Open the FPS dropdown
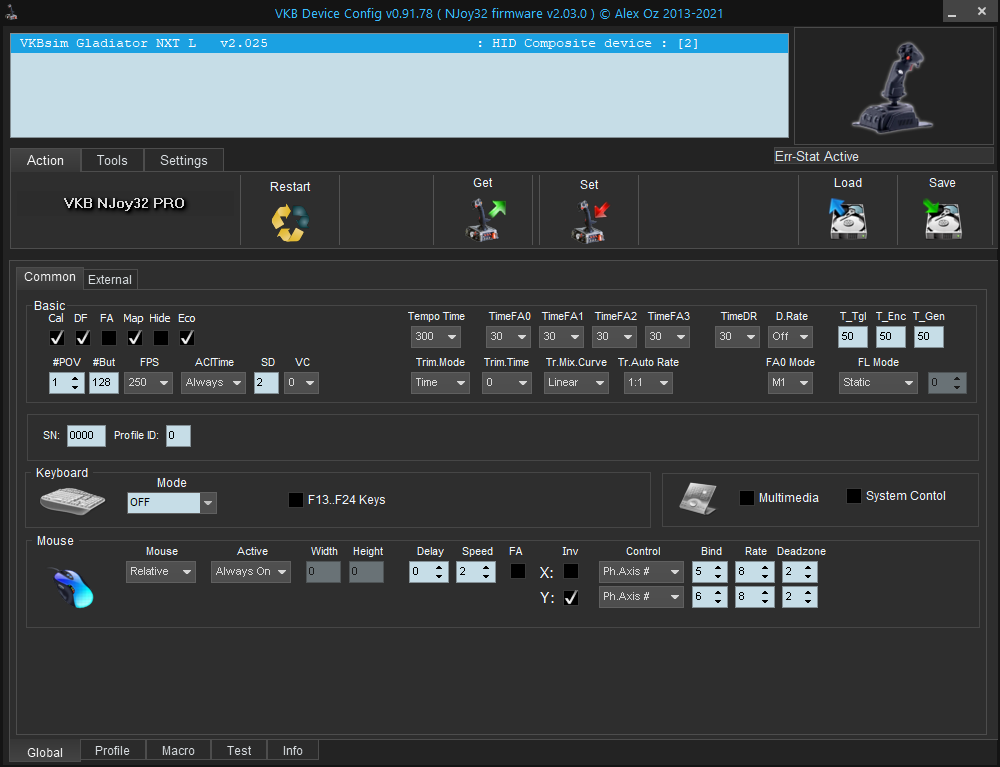This screenshot has width=1000, height=767. pyautogui.click(x=148, y=383)
